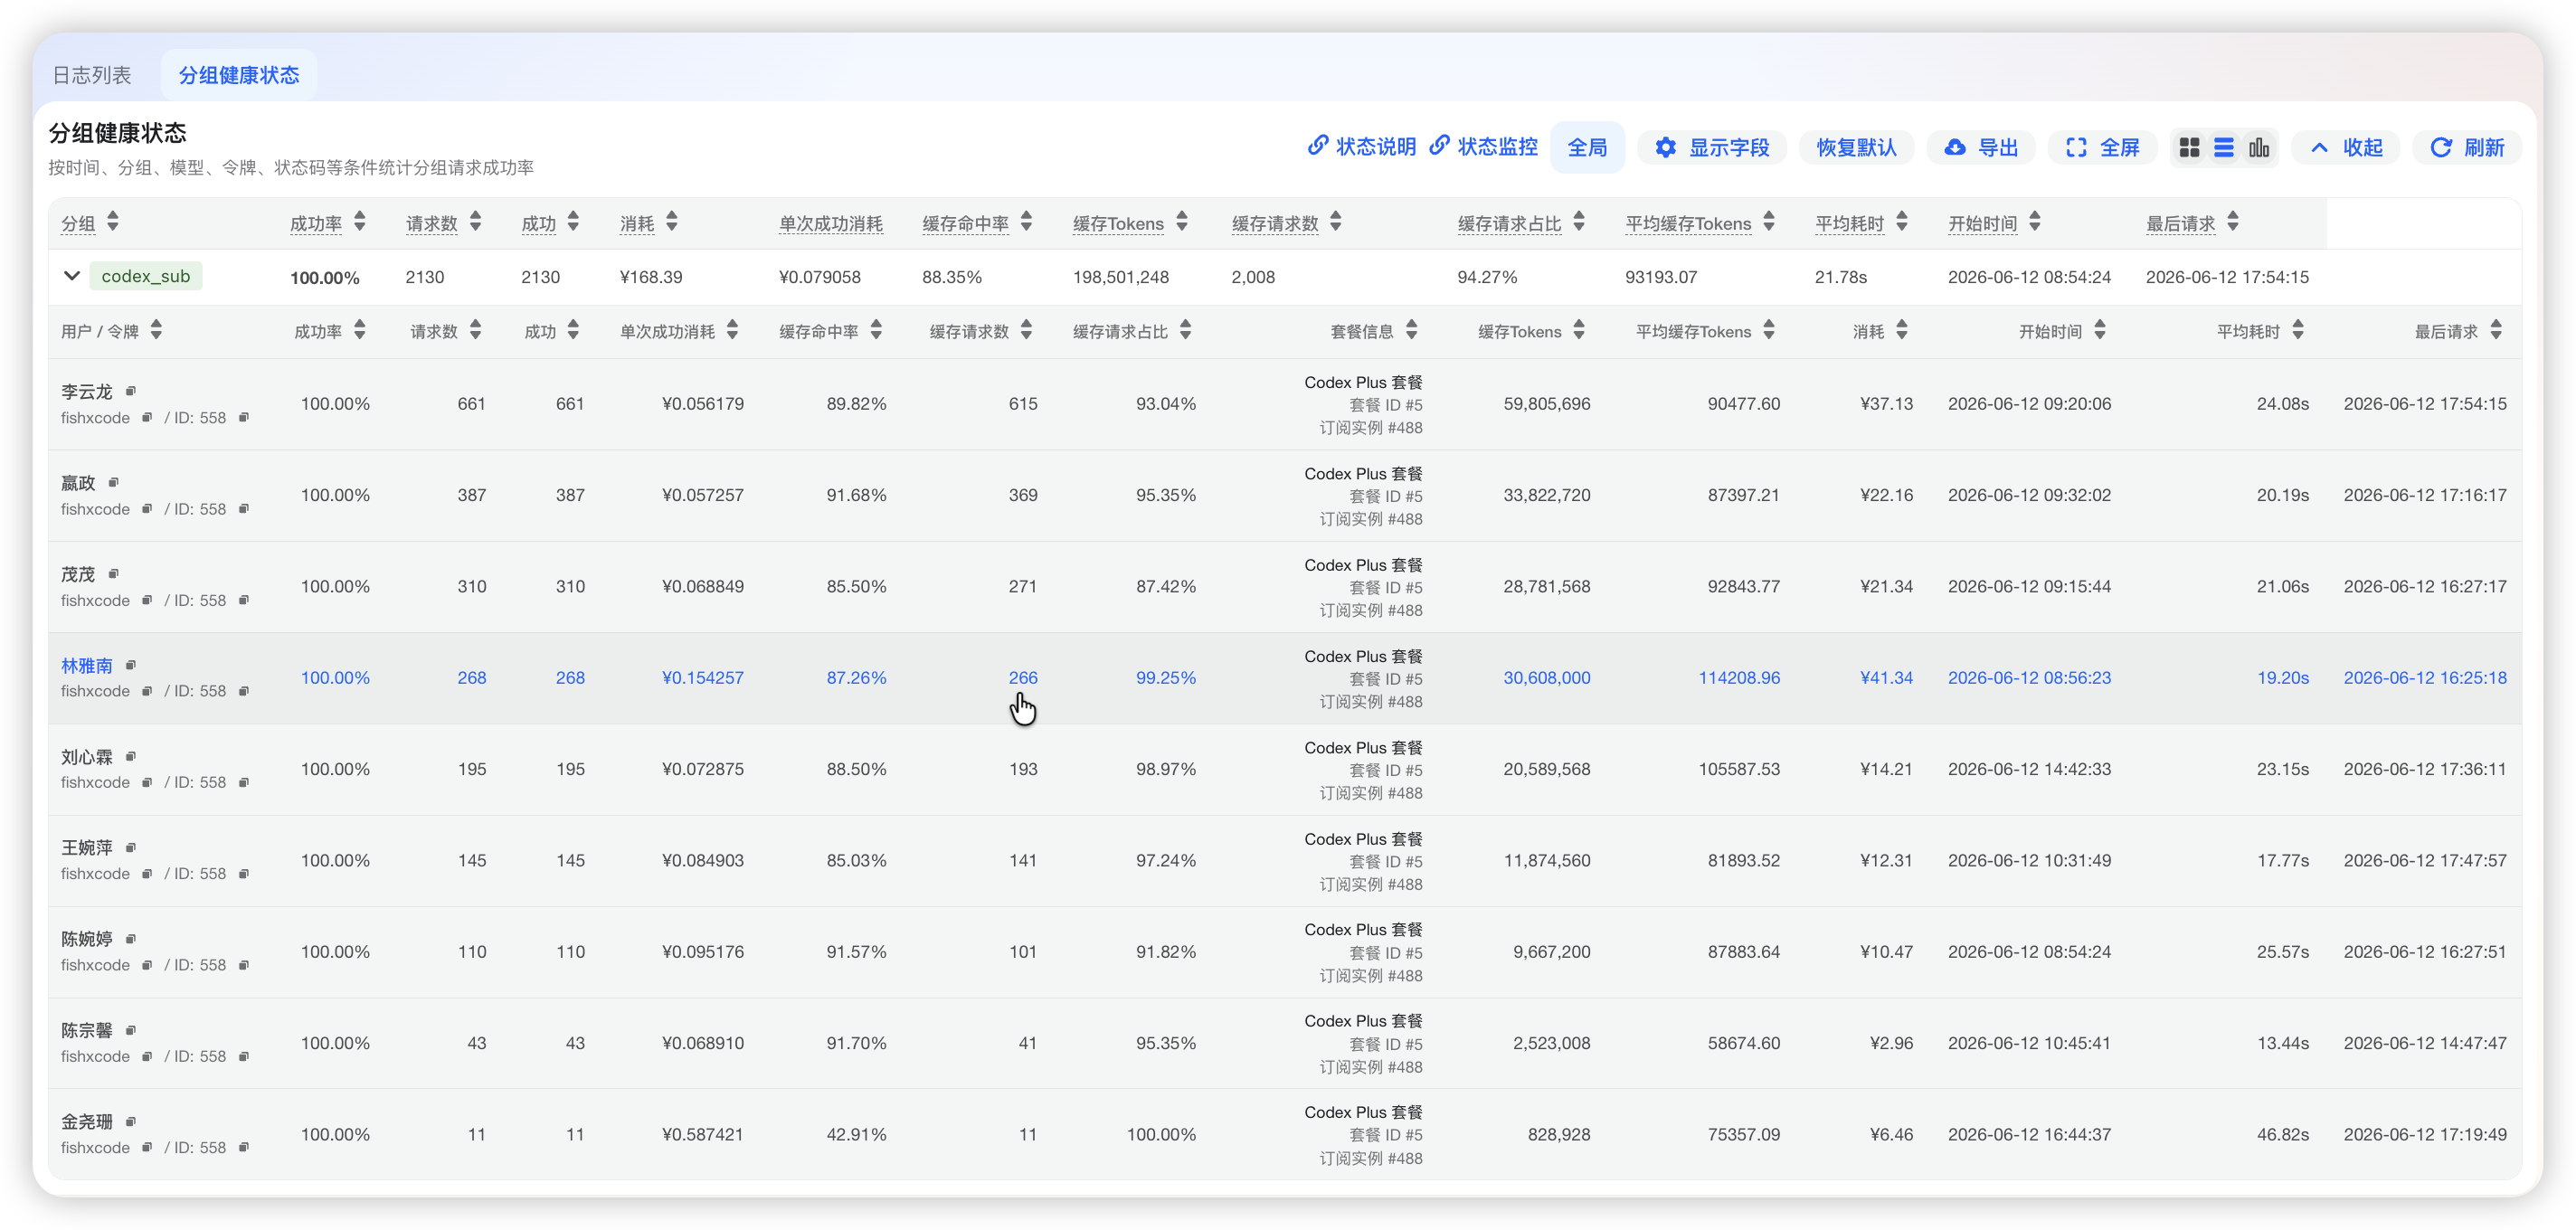The image size is (2576, 1230).
Task: Sort top table by 缓存请求占比
Action: click(1579, 222)
